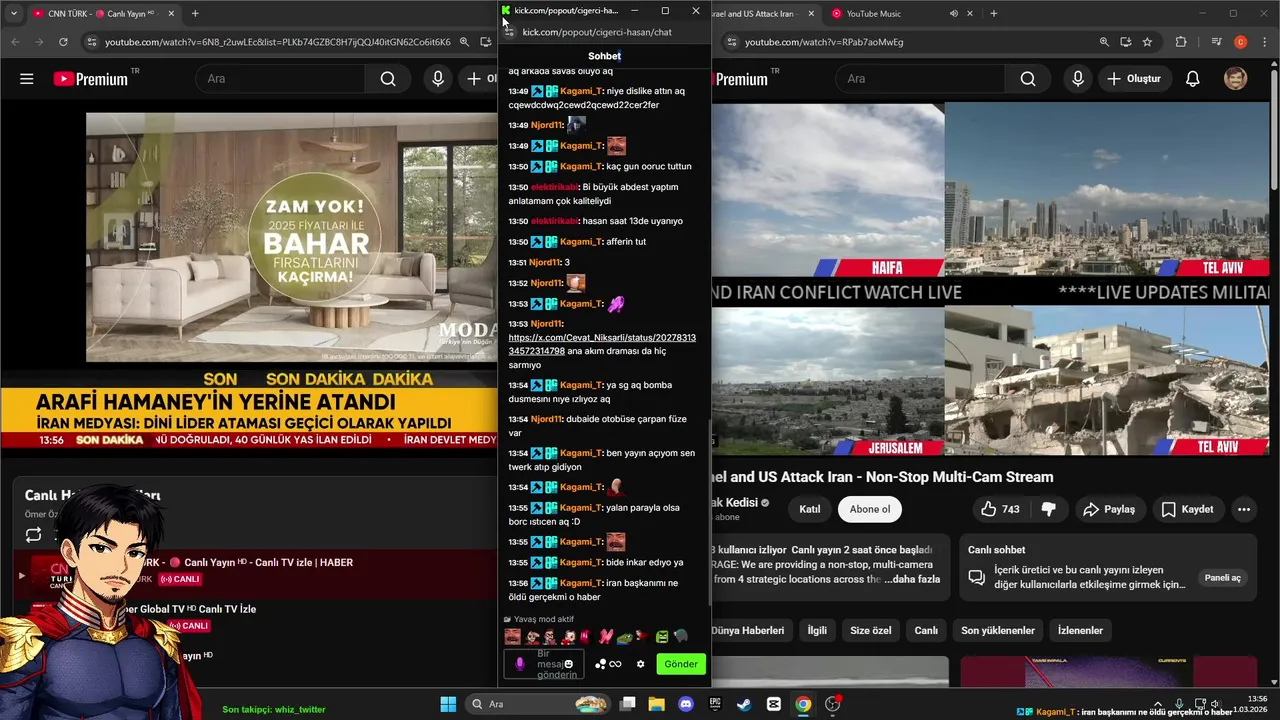Open Windows Start menu

pos(448,704)
